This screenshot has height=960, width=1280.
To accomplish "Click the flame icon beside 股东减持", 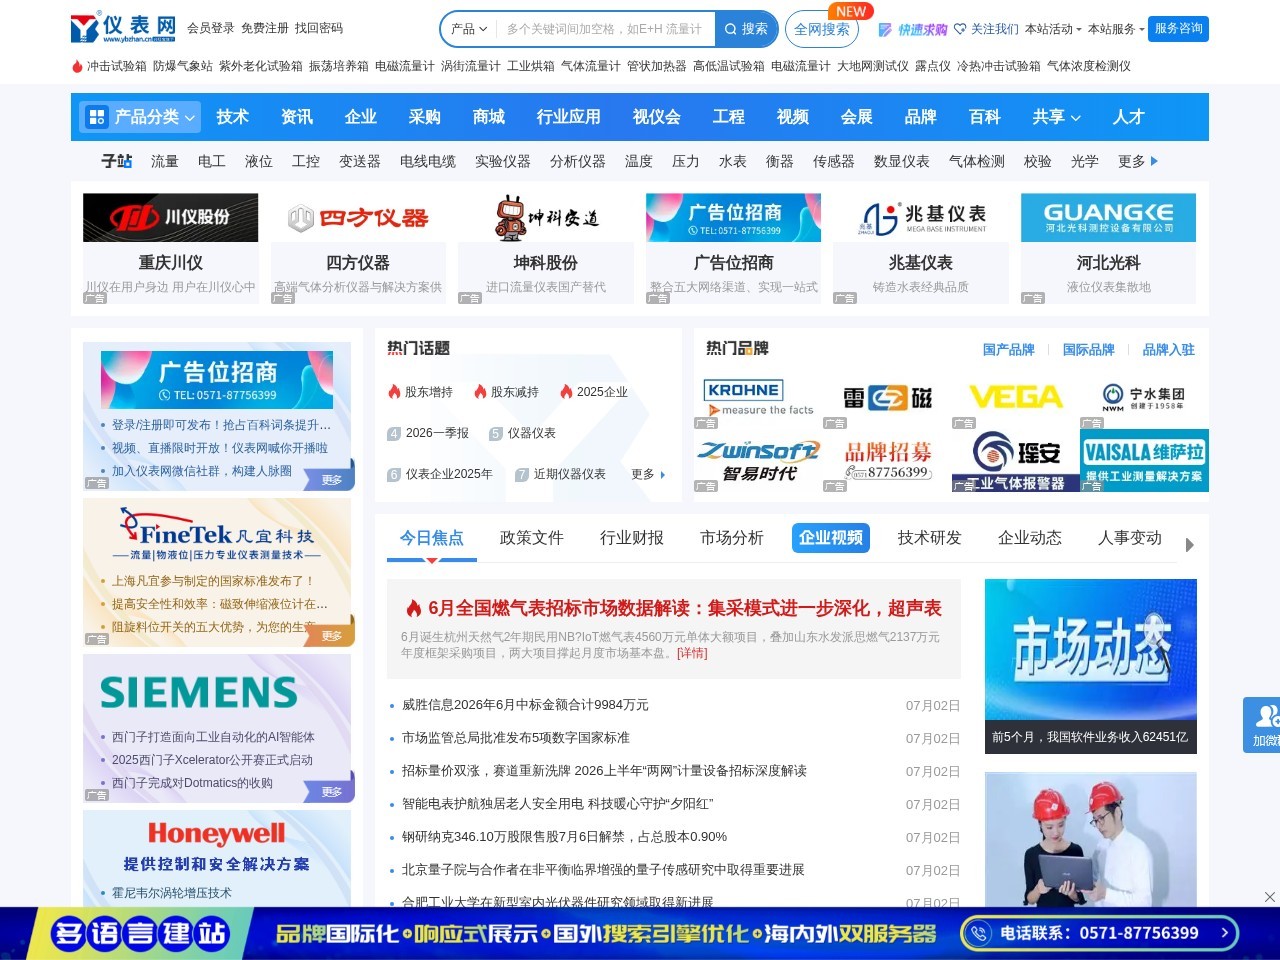I will (x=480, y=392).
